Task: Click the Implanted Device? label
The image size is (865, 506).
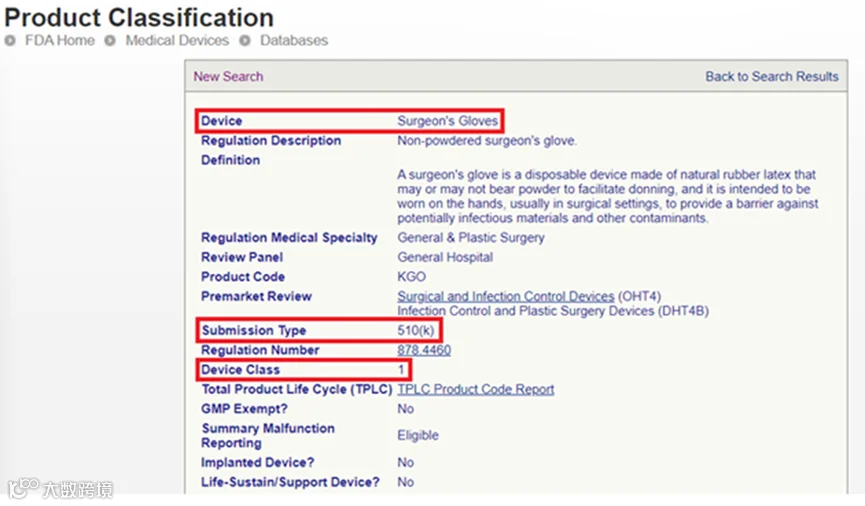Action: pos(257,462)
